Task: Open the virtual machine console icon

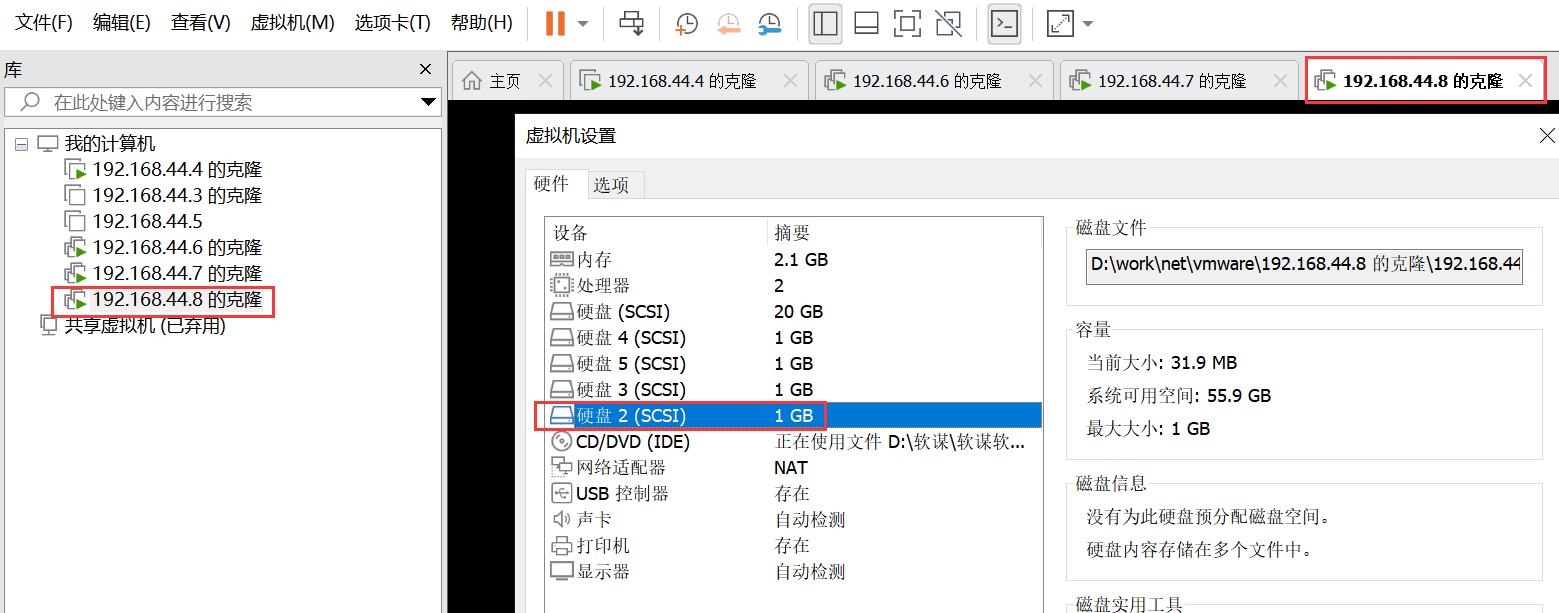Action: [1004, 23]
